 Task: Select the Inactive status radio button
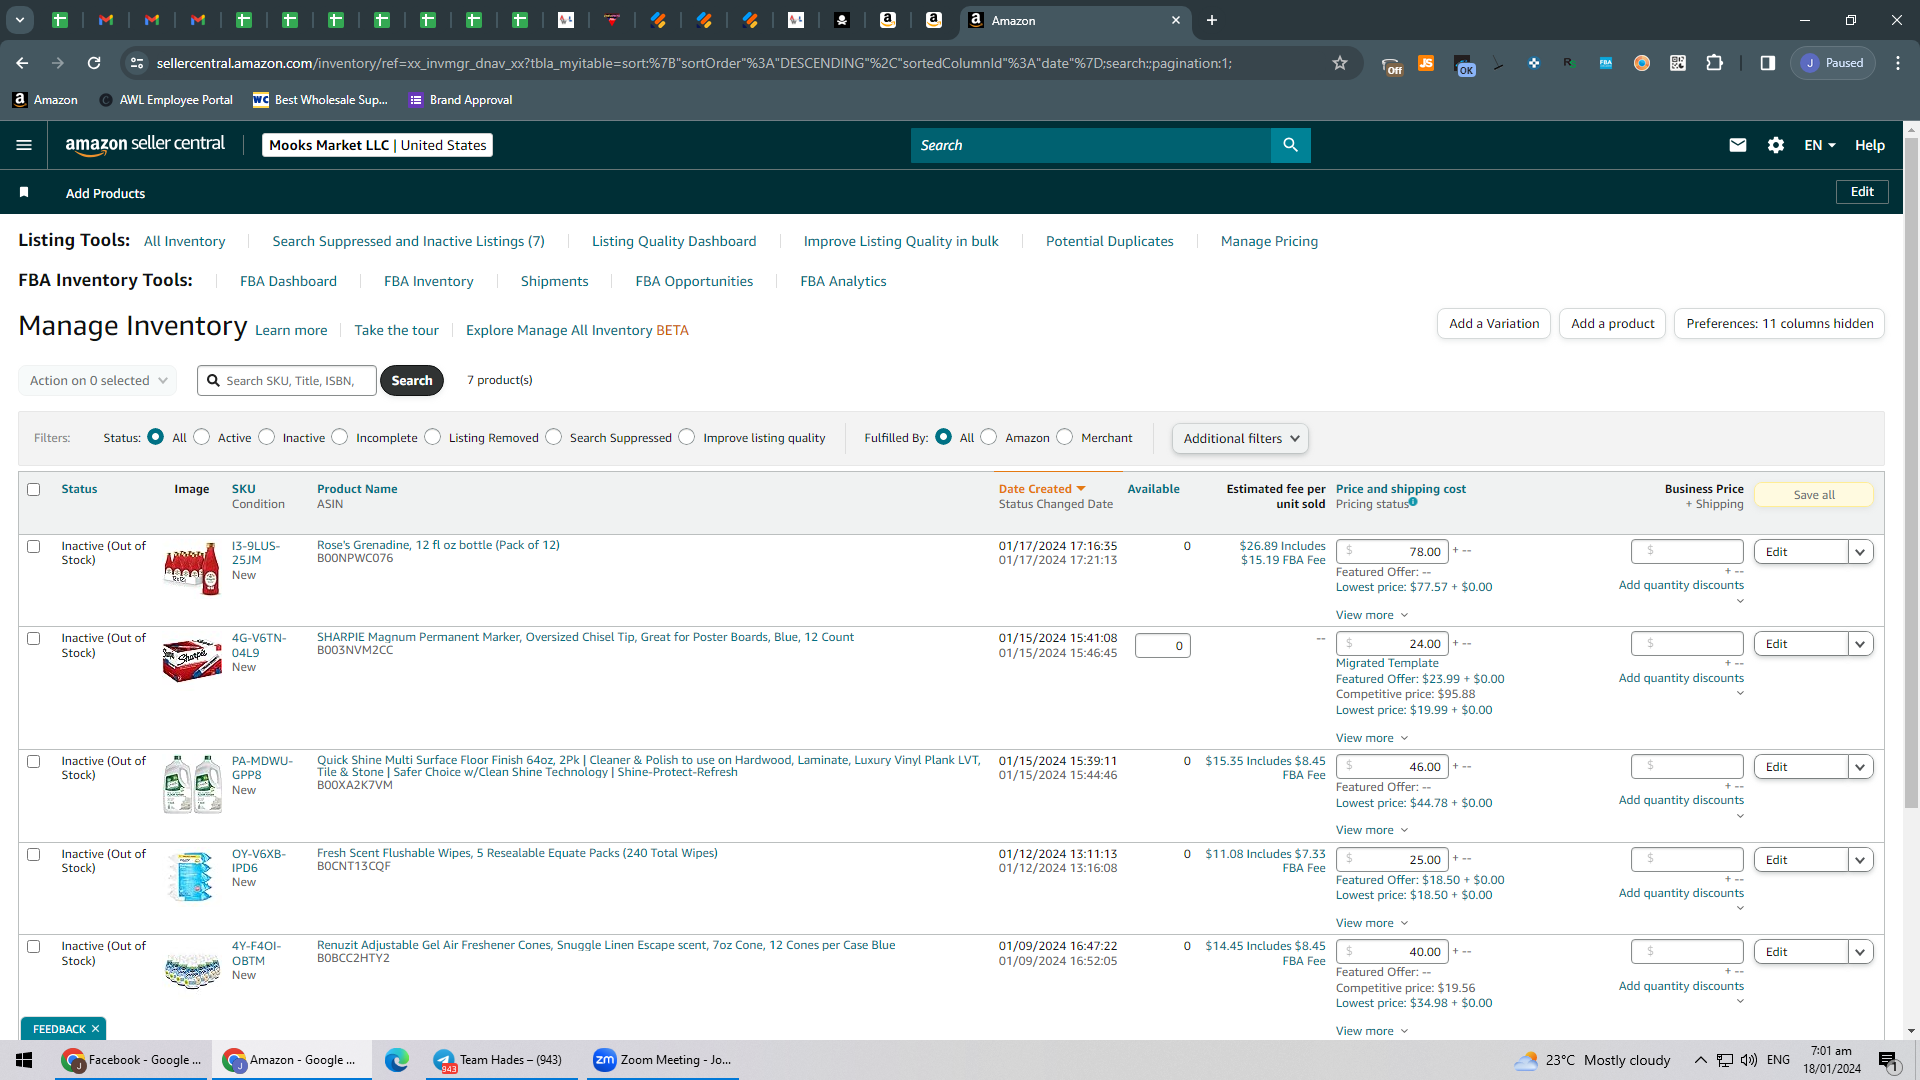coord(267,437)
